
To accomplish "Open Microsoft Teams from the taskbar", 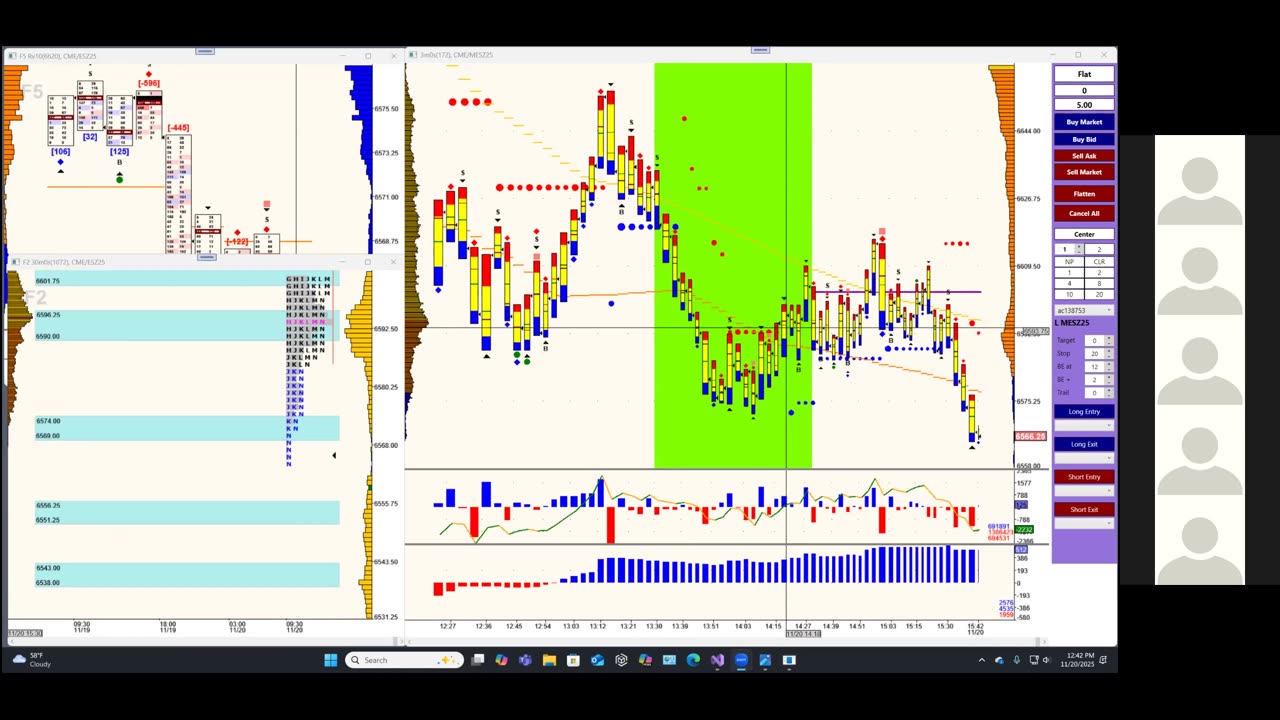I will pos(525,660).
